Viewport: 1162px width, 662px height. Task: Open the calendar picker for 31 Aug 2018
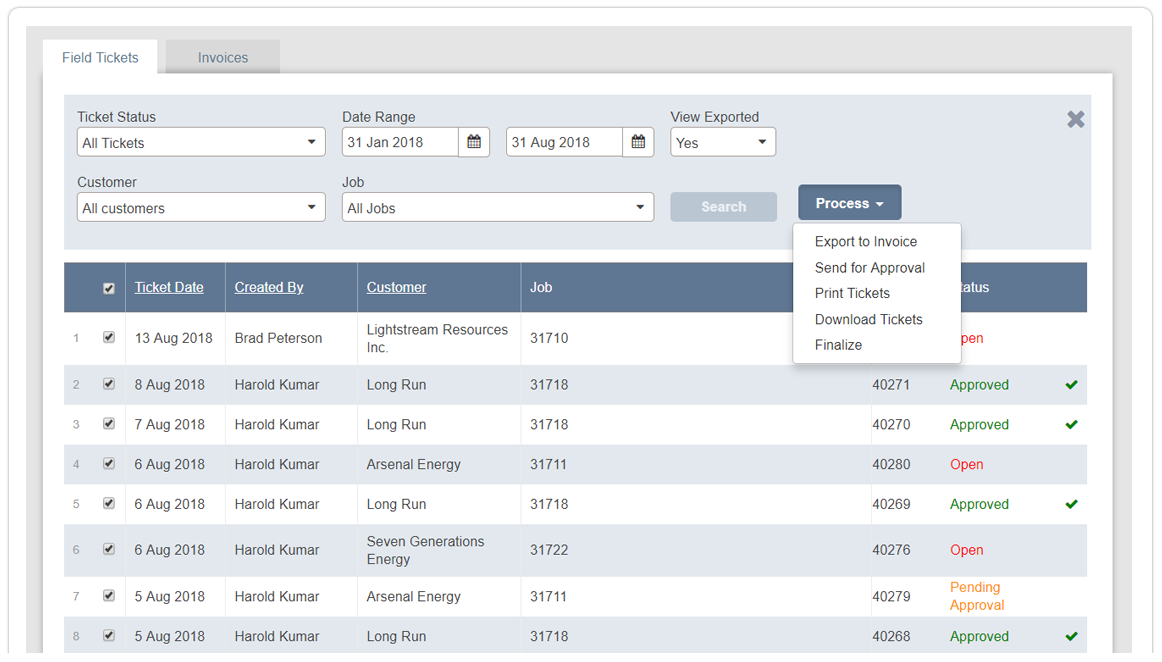point(638,142)
